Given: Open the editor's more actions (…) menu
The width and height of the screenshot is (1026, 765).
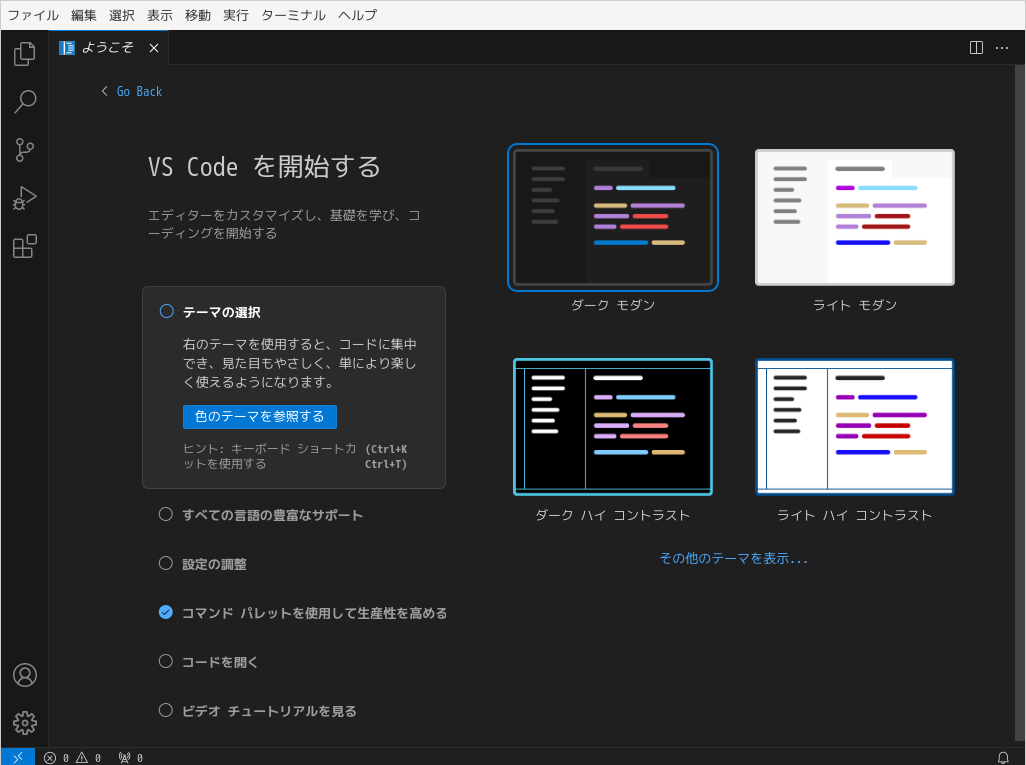Looking at the screenshot, I should click(1002, 48).
